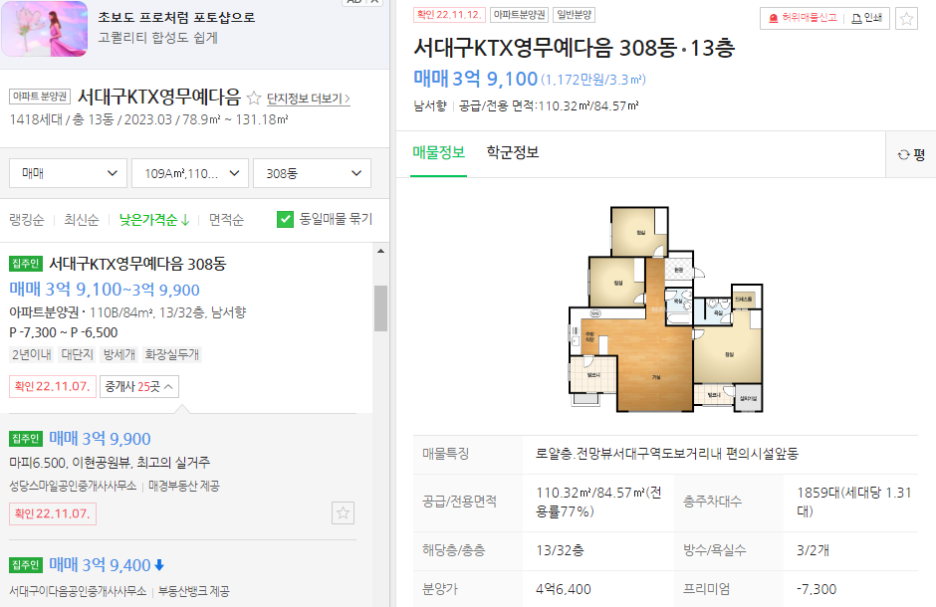The image size is (936, 607).
Task: Click the listing scrollbar thumb
Action: coord(381,308)
